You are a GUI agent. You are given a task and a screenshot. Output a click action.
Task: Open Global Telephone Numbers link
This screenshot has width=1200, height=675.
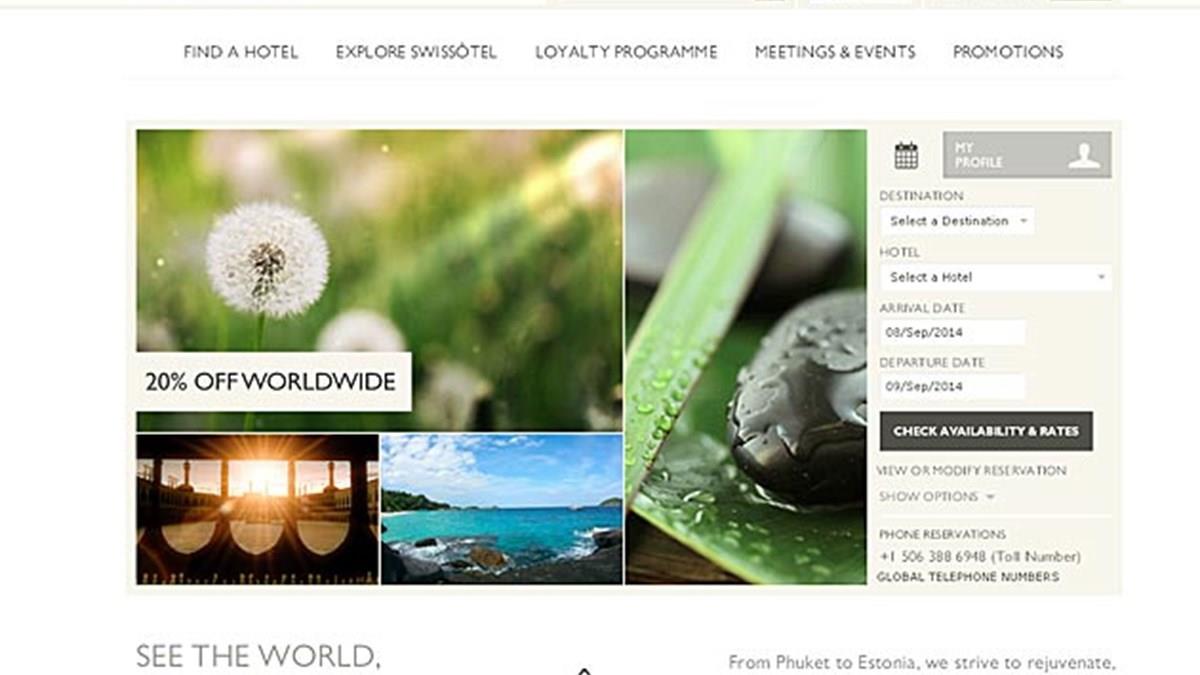click(968, 577)
